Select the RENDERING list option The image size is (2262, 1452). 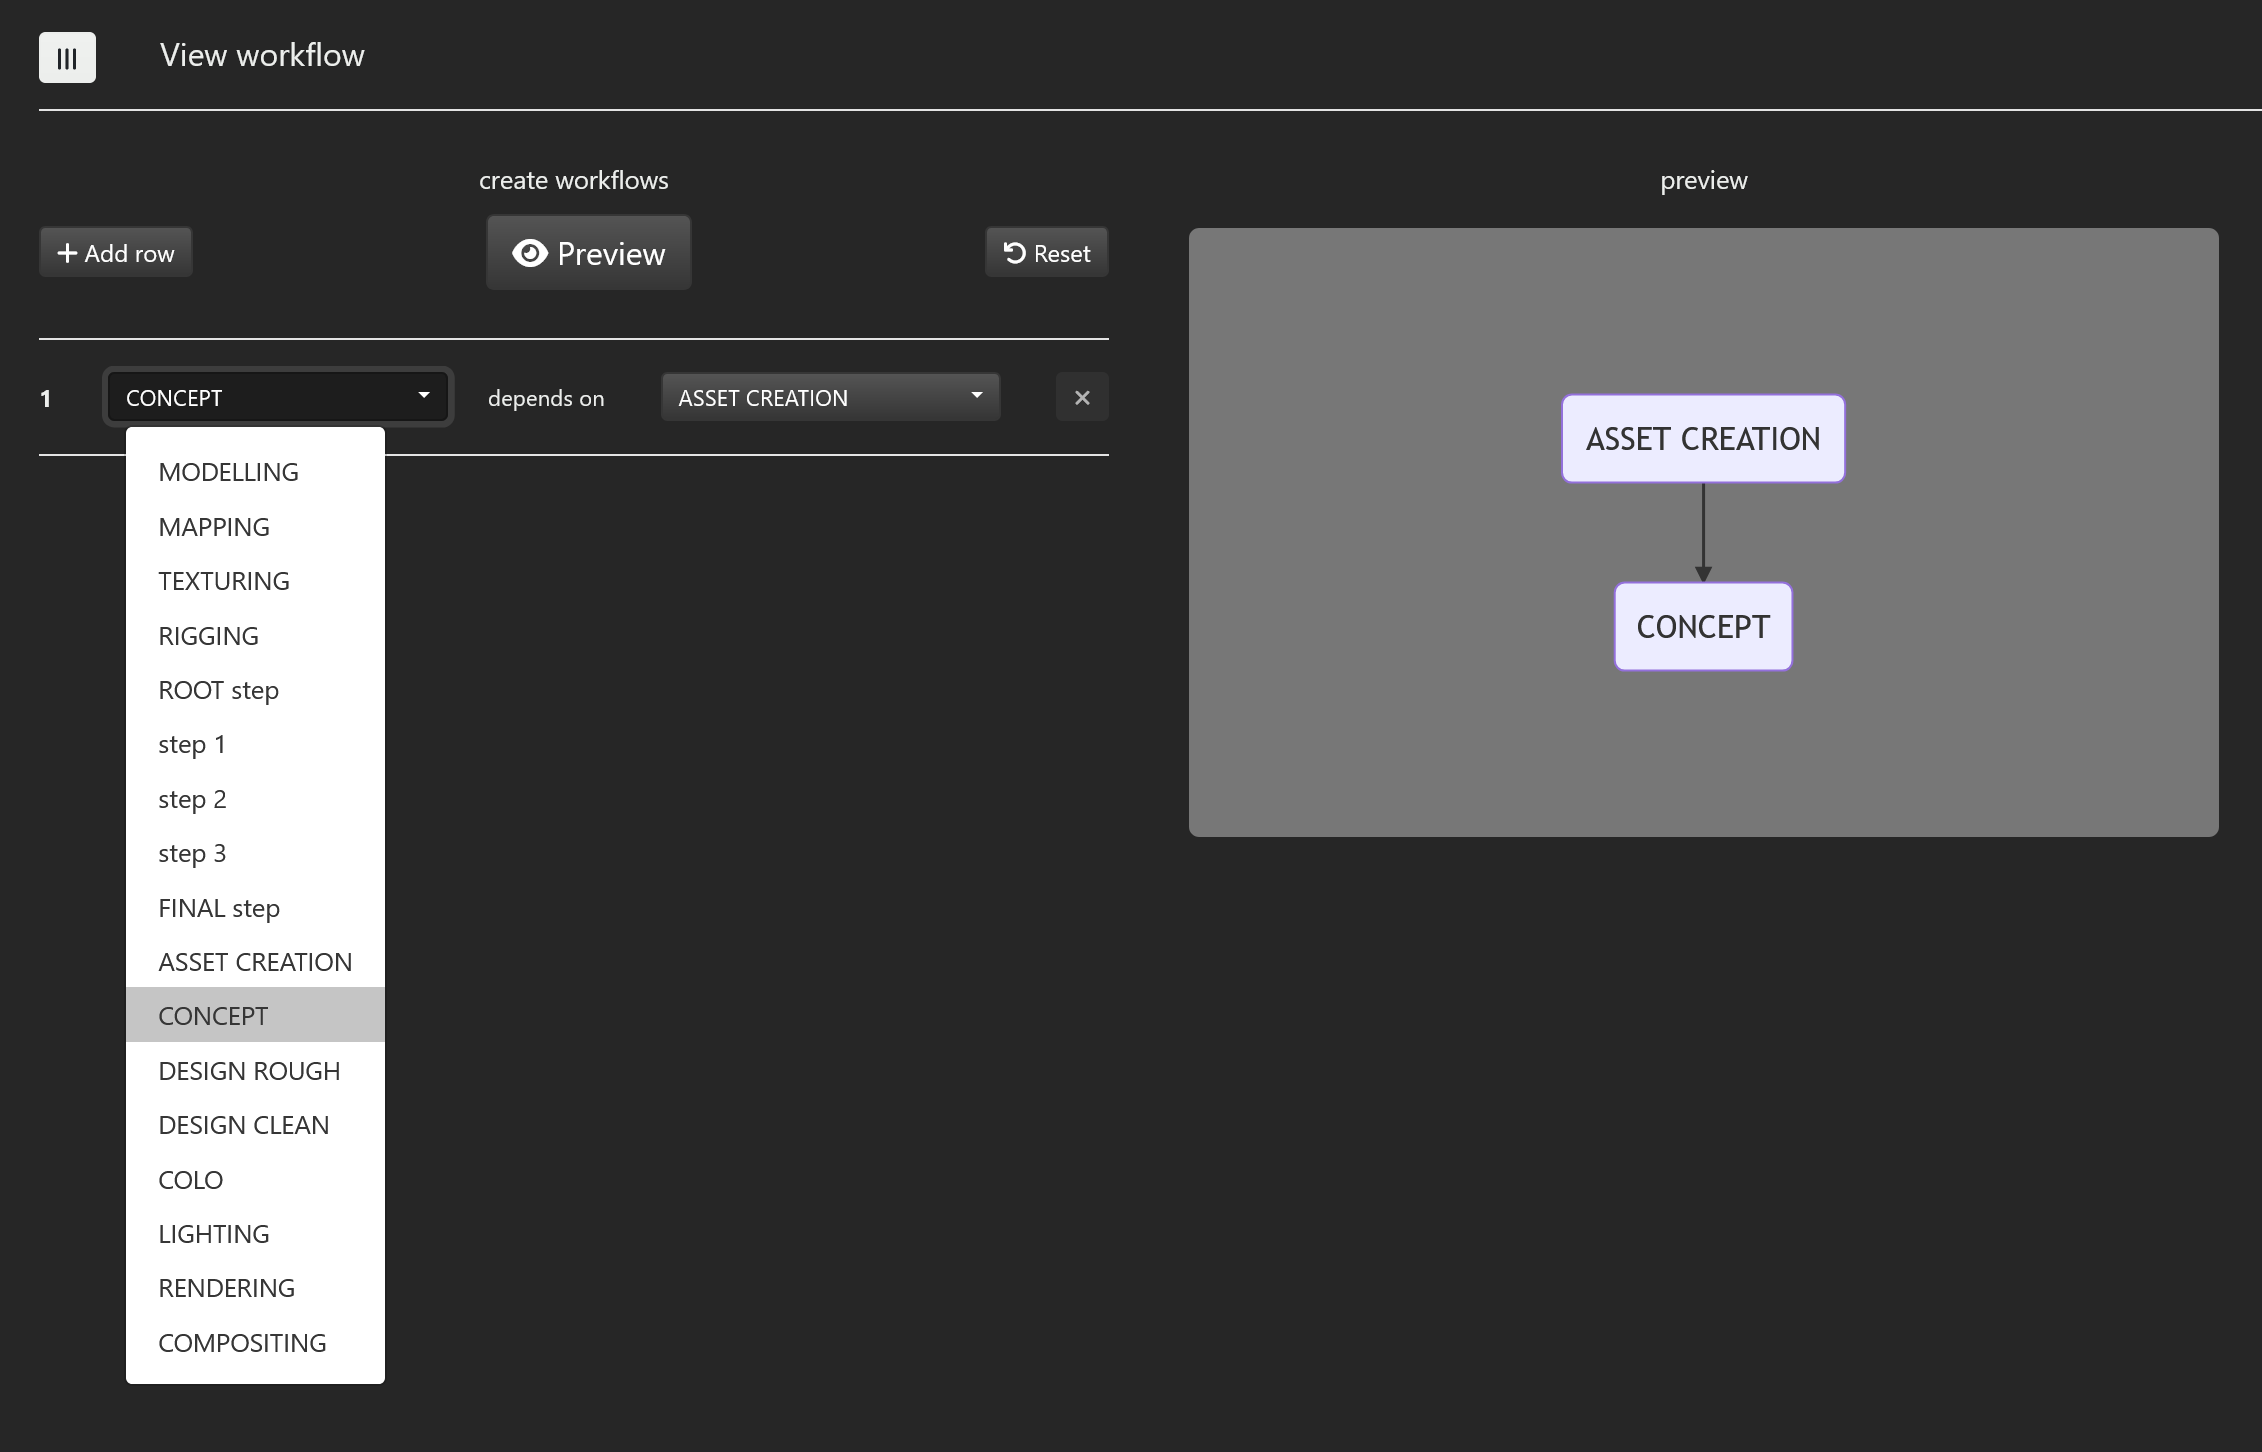[x=226, y=1288]
